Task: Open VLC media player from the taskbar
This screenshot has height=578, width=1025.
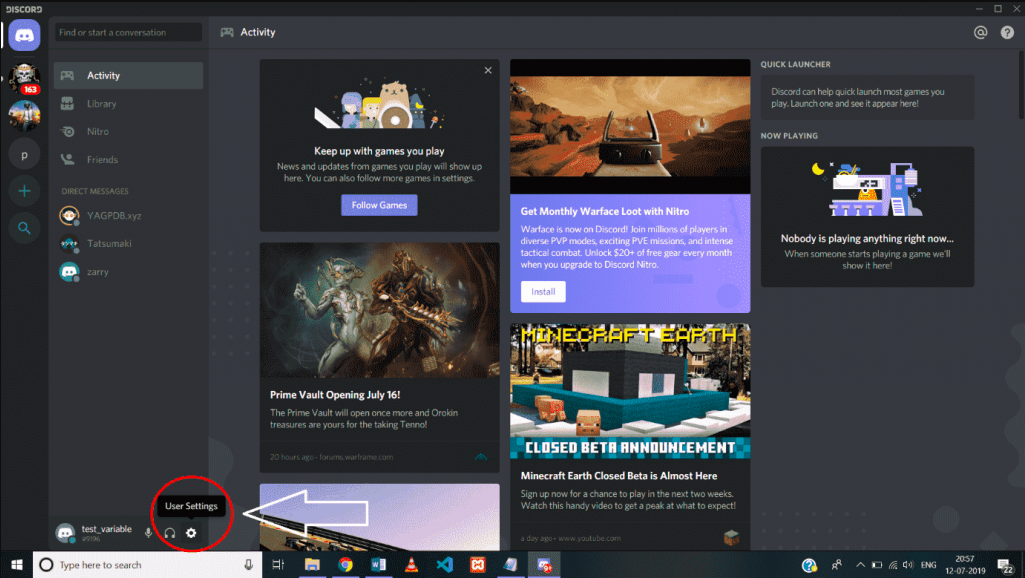Action: click(411, 565)
